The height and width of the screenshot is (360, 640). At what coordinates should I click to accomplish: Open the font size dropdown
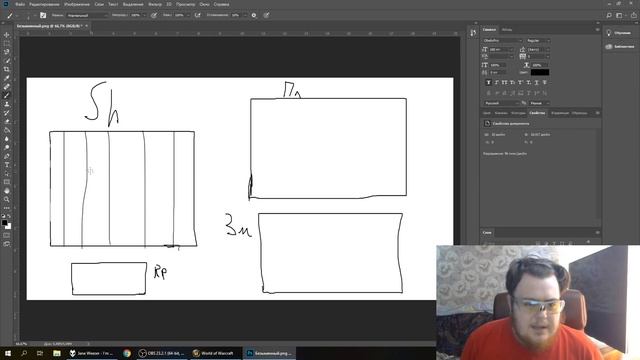click(501, 49)
